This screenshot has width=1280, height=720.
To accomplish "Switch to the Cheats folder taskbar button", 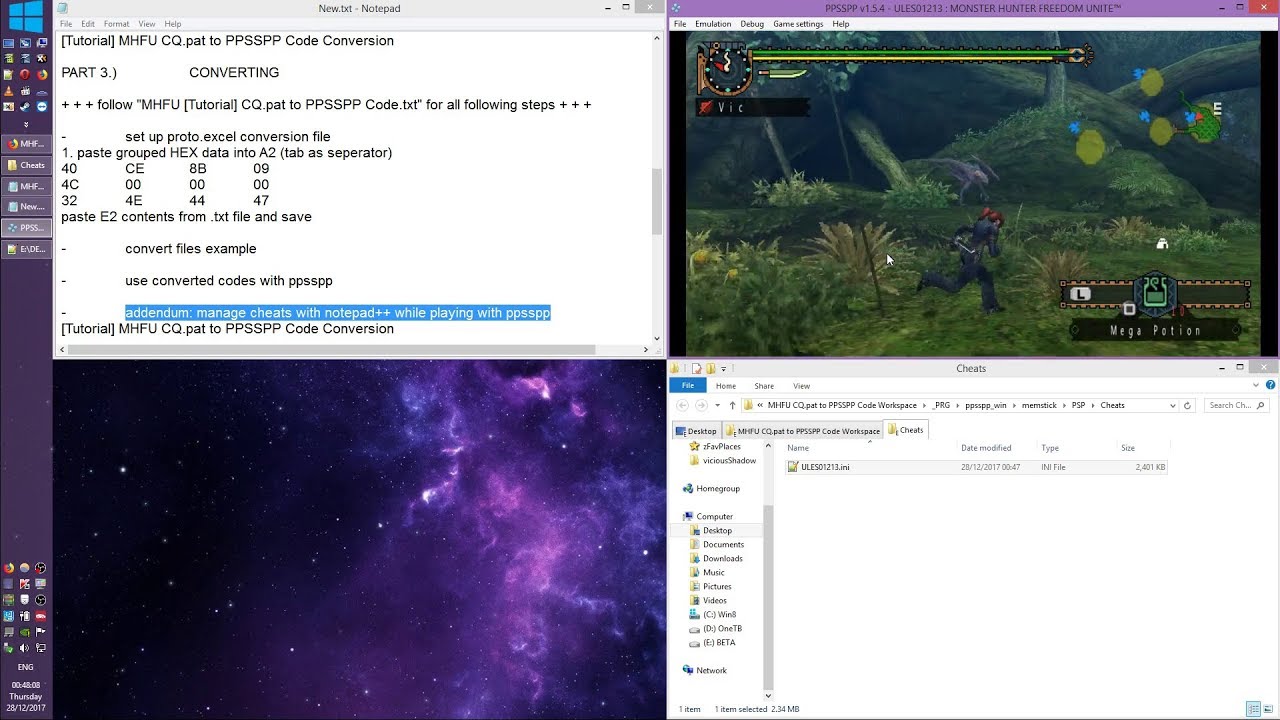I will click(x=26, y=165).
